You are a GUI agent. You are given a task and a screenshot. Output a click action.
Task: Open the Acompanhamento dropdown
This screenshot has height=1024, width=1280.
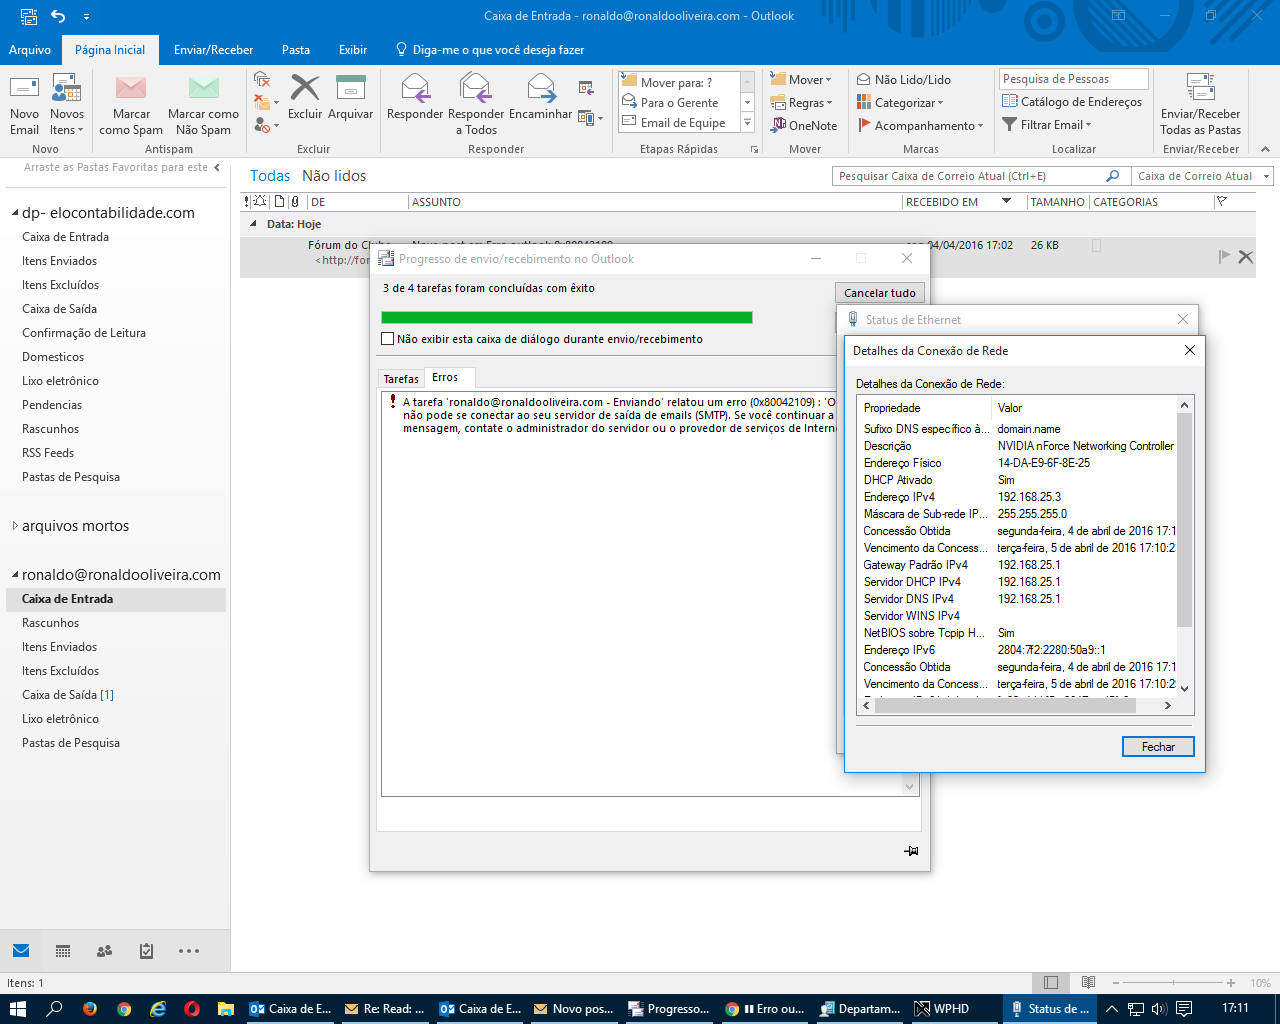920,125
